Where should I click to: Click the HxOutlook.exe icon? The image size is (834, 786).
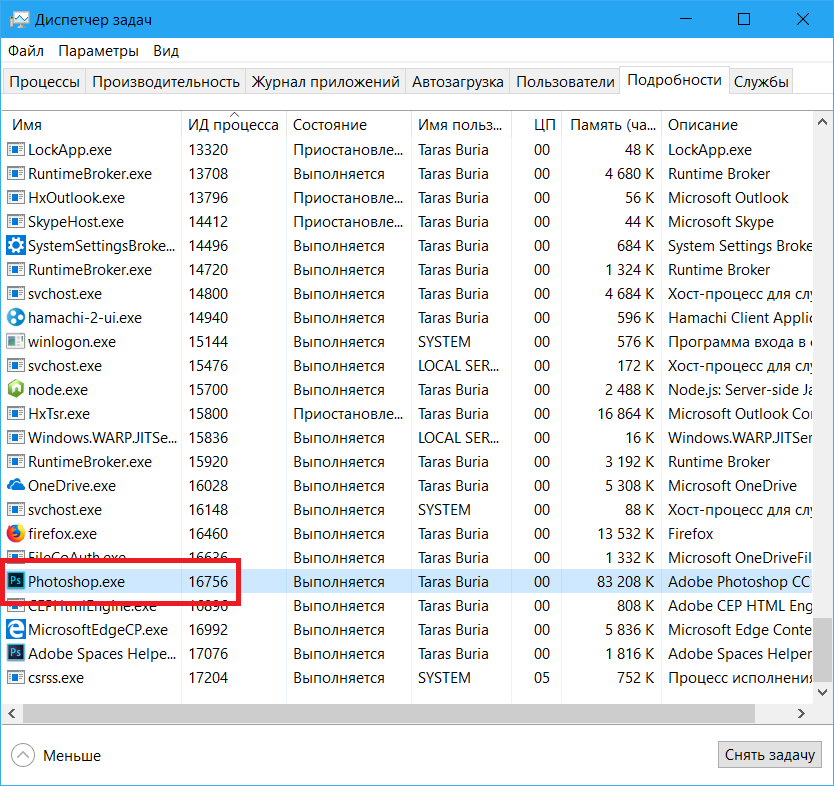click(16, 197)
